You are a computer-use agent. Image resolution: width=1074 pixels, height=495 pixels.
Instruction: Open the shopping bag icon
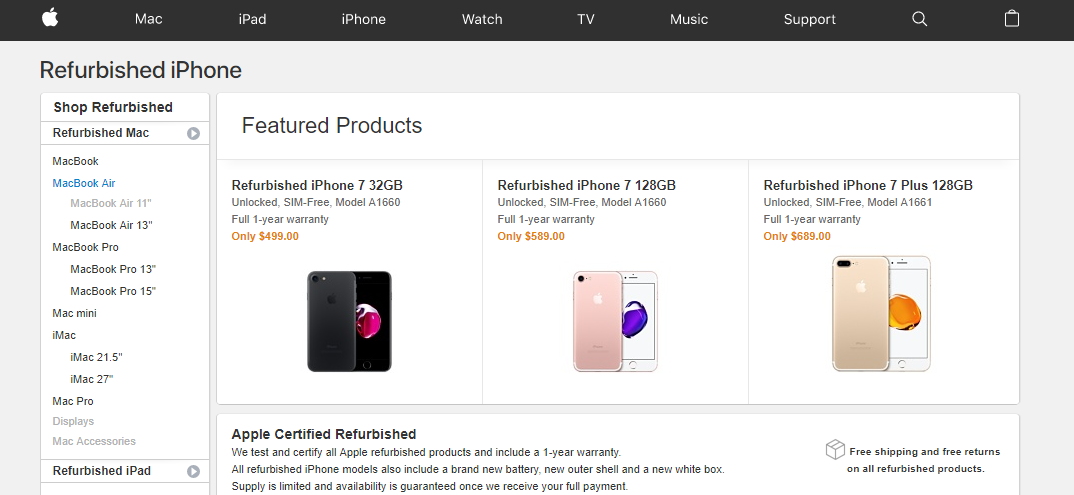[1012, 18]
